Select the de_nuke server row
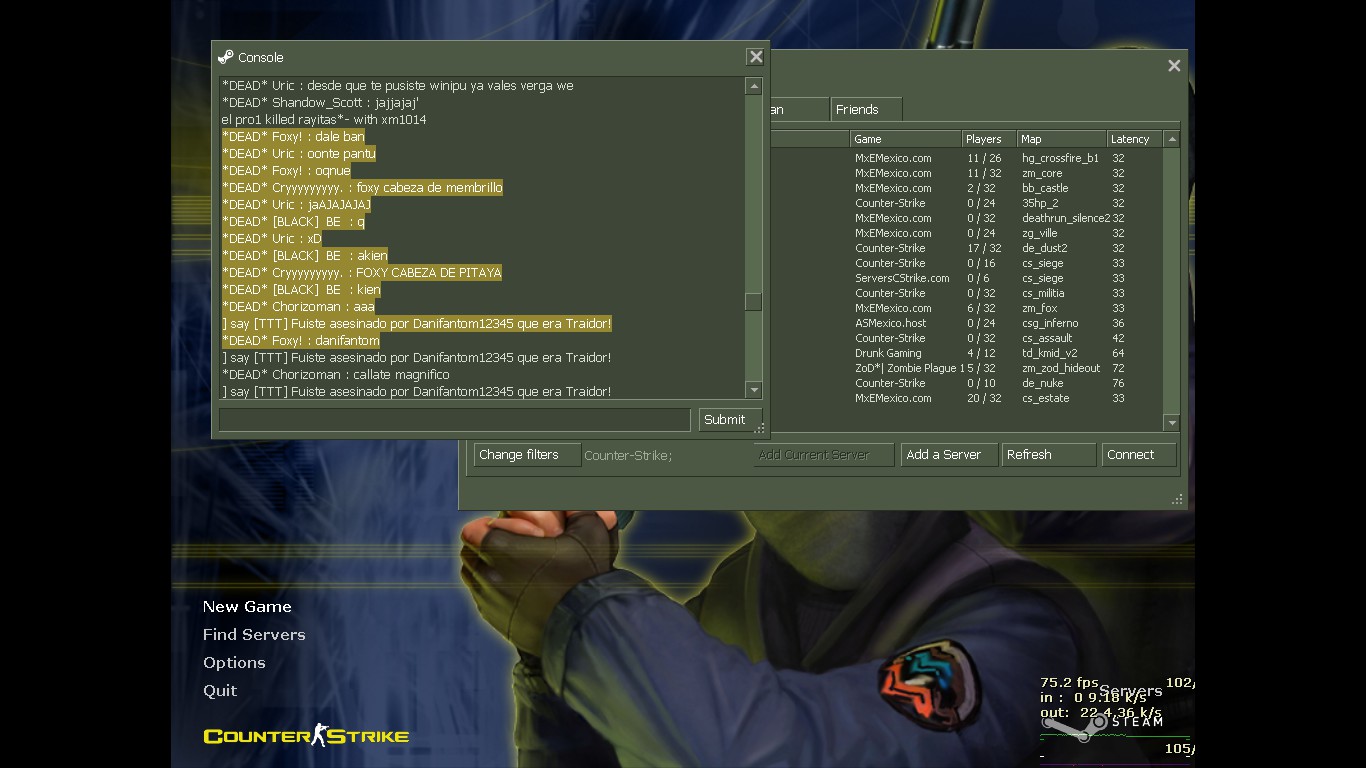Screen dimensions: 1366x768 (x=965, y=383)
